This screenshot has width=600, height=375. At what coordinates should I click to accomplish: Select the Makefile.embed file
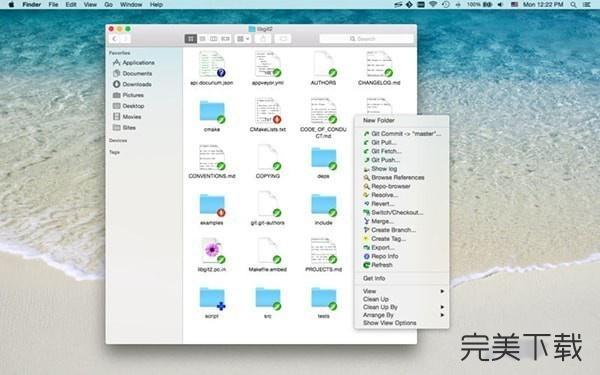tap(268, 251)
